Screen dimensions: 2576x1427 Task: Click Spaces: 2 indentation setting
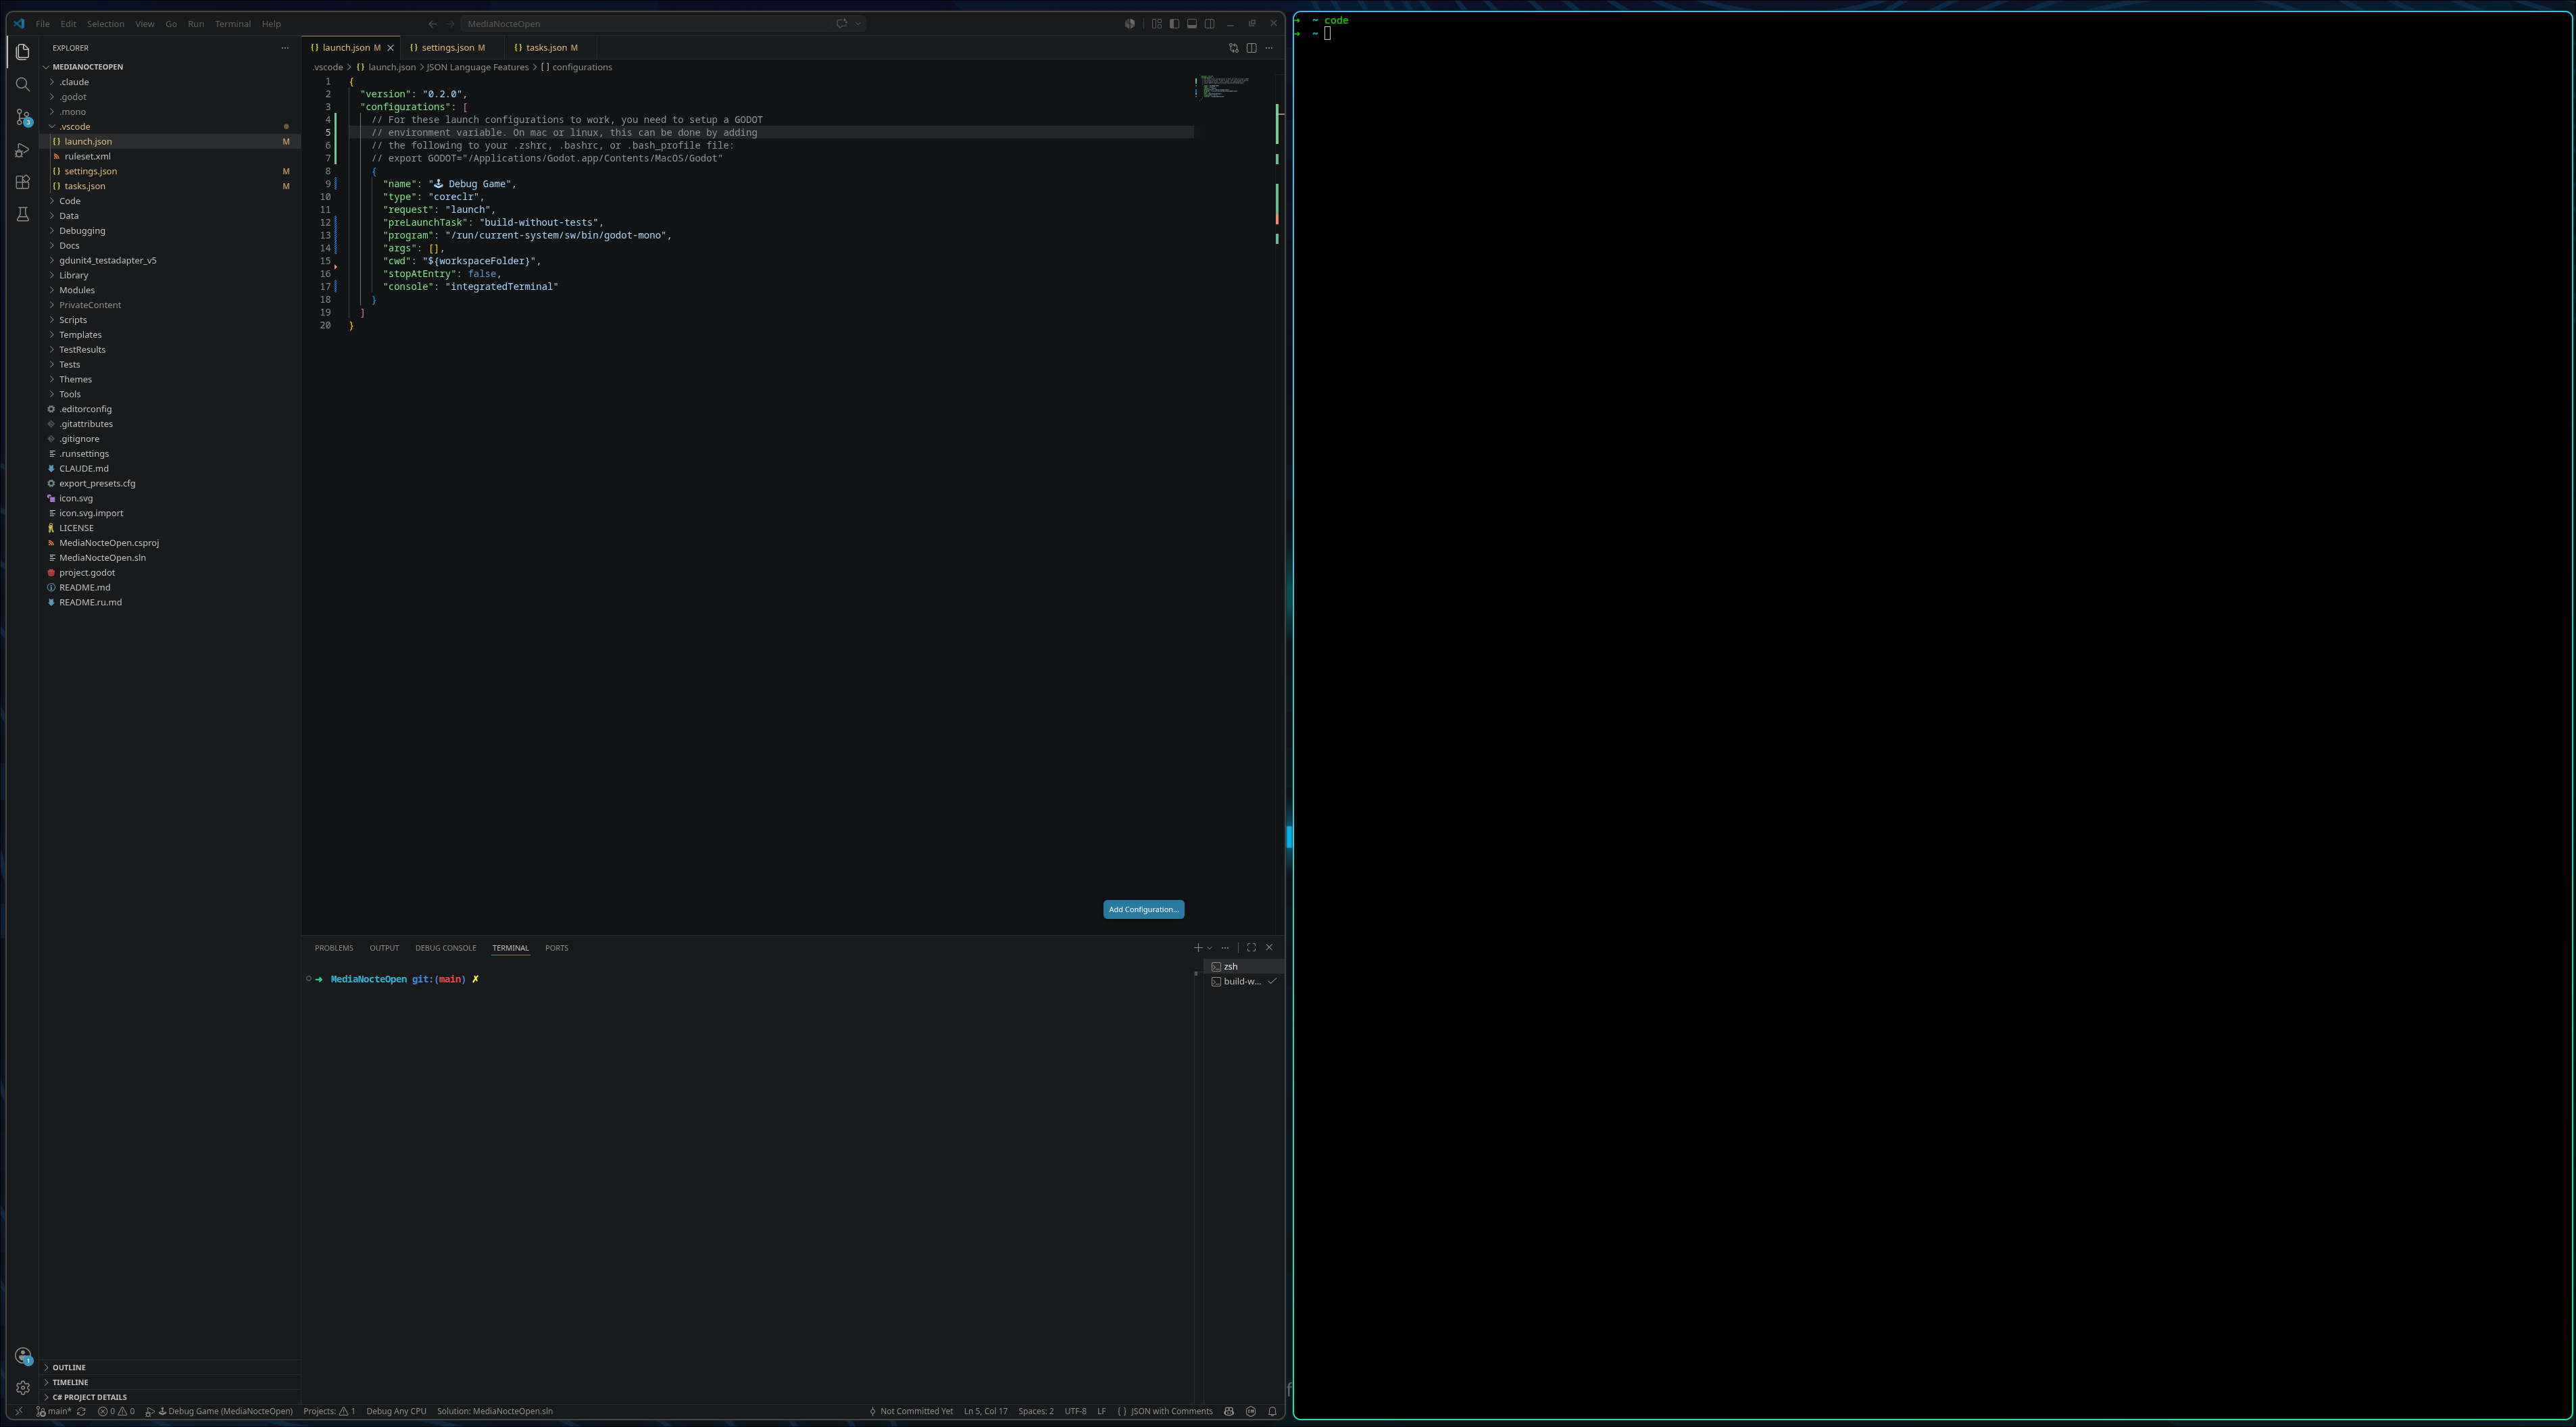[x=1035, y=1412]
